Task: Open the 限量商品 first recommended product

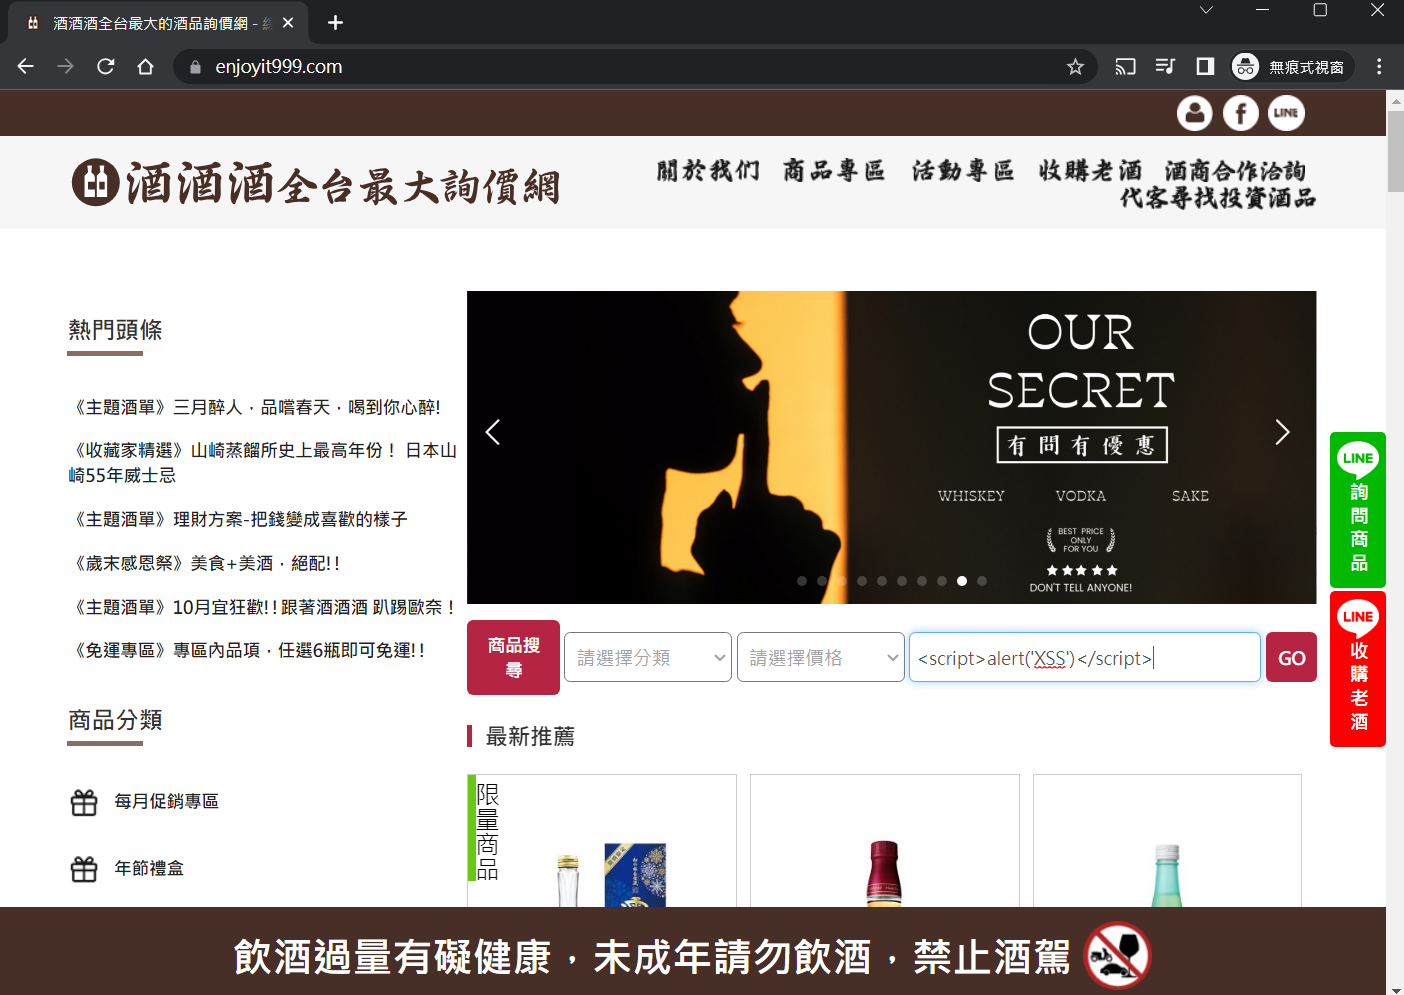Action: click(x=602, y=841)
